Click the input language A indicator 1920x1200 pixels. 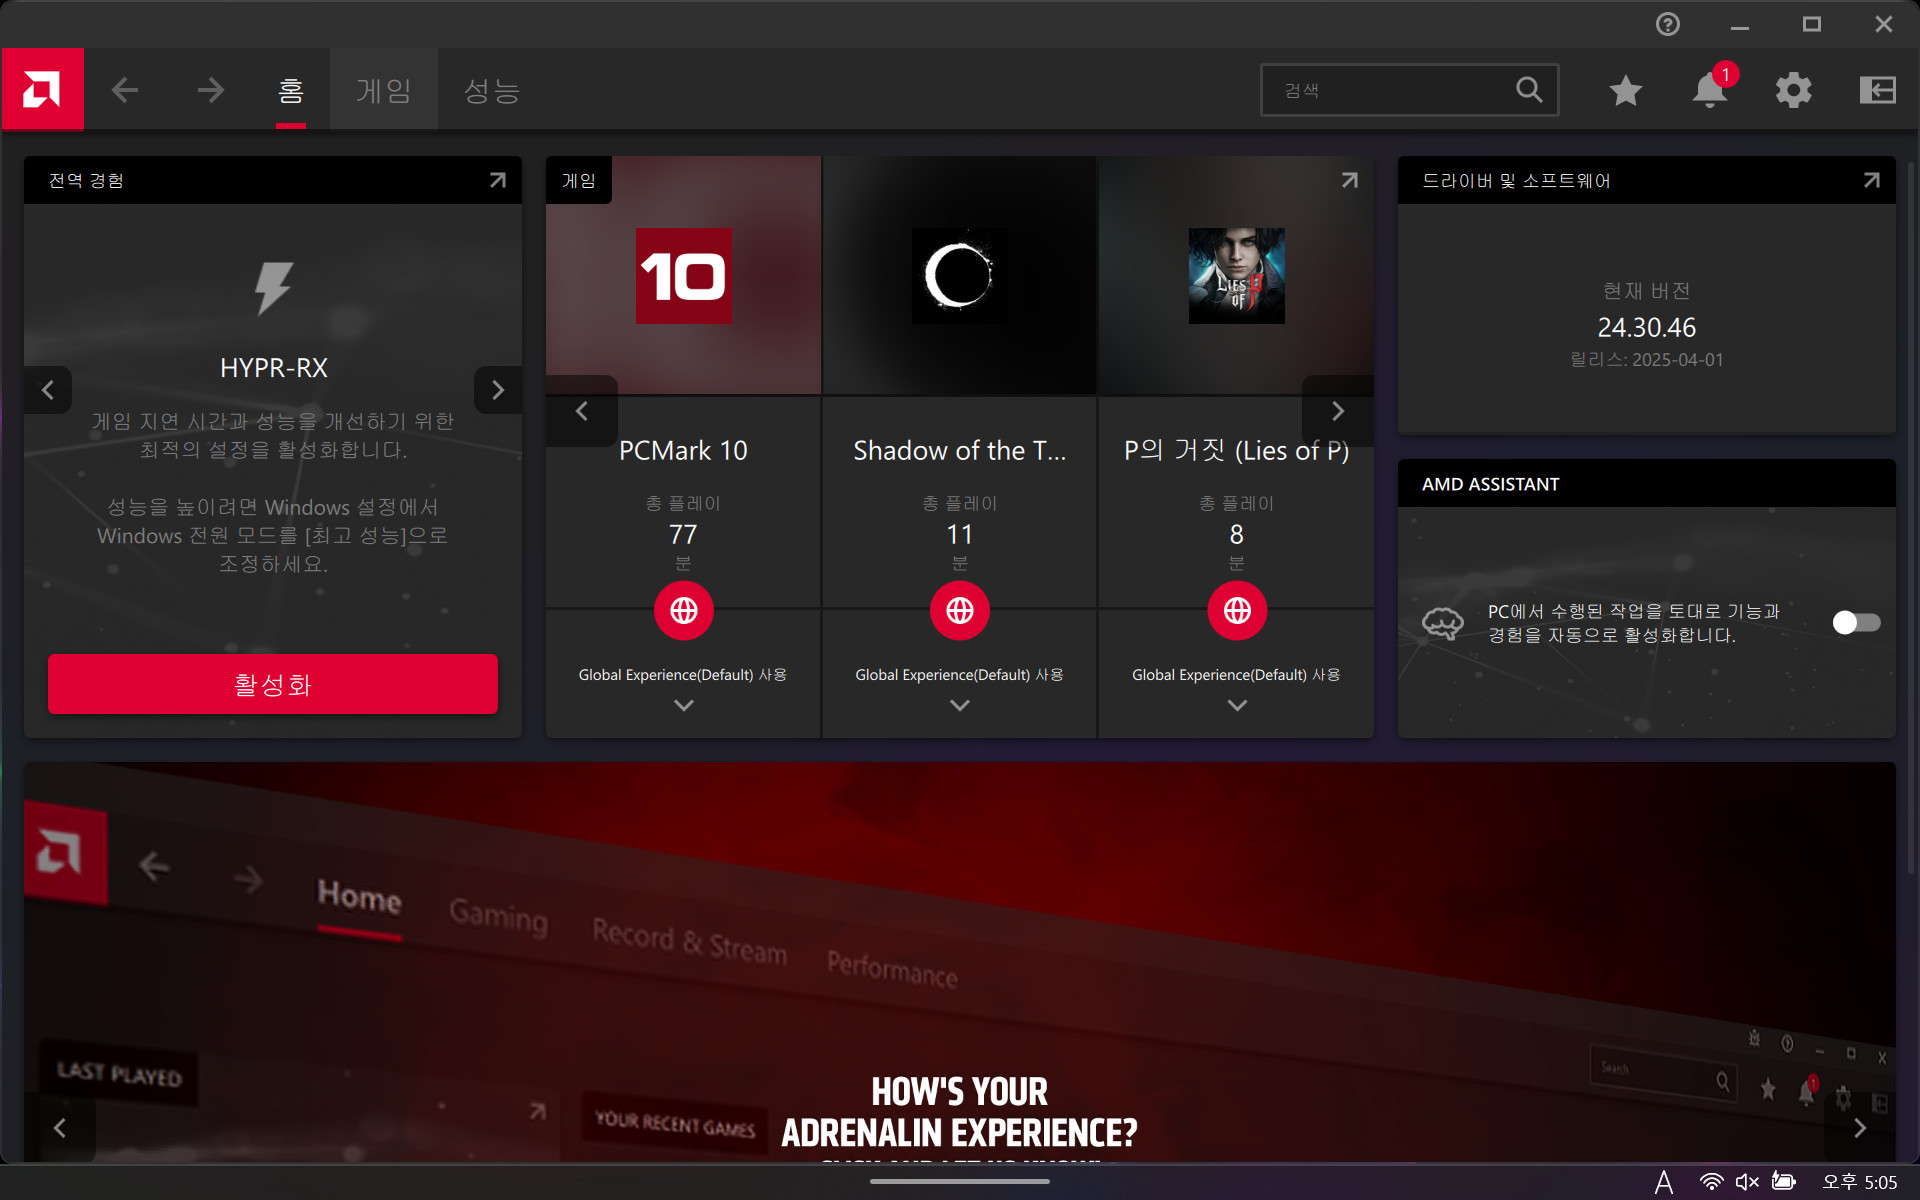(1664, 1182)
